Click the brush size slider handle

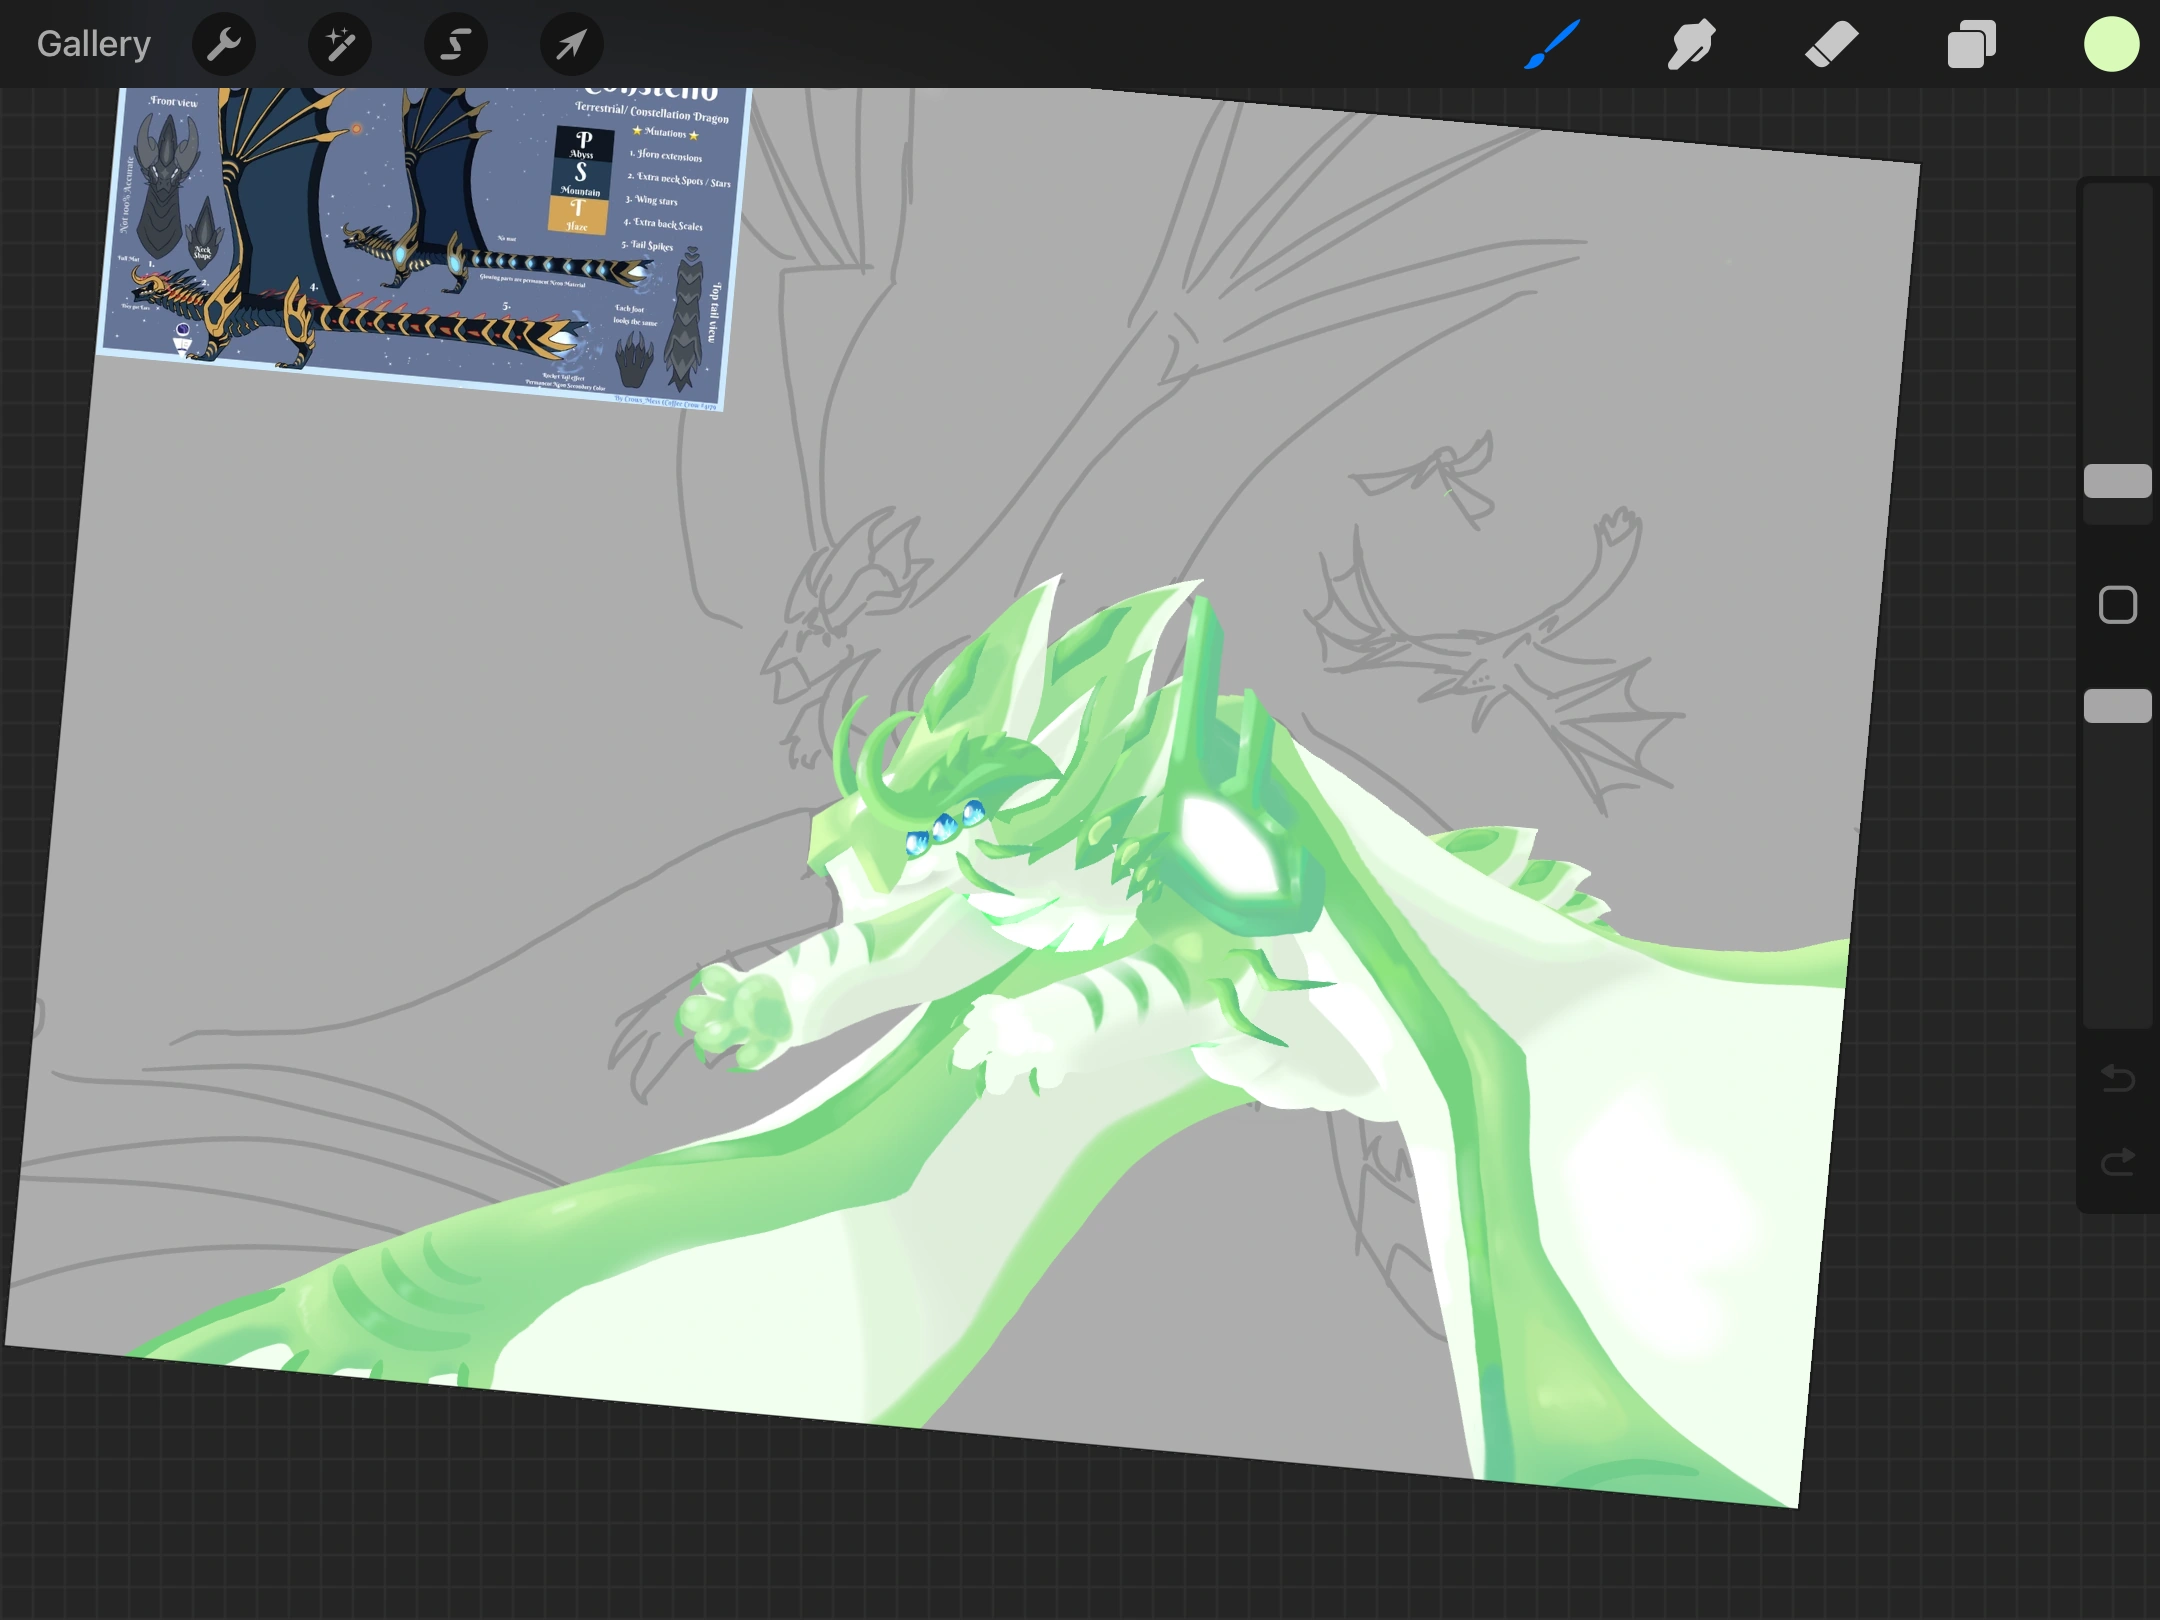click(2117, 481)
